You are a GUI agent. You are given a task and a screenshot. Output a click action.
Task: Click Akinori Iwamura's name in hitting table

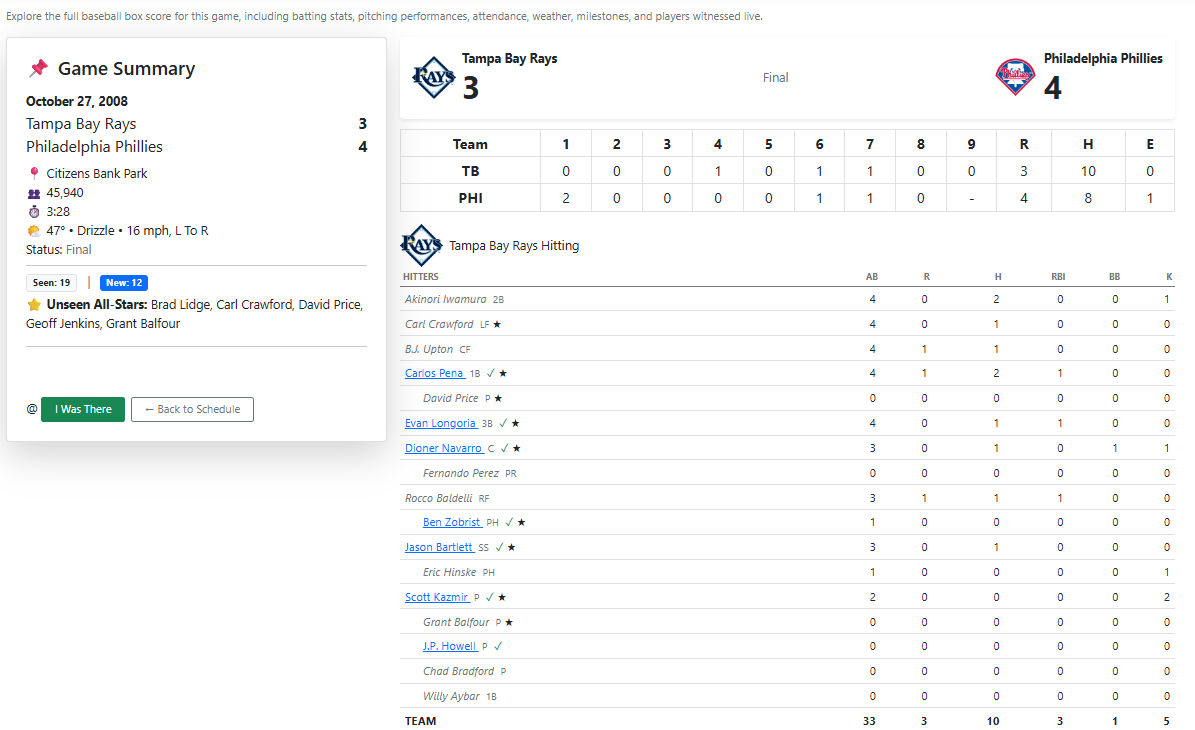click(x=445, y=299)
